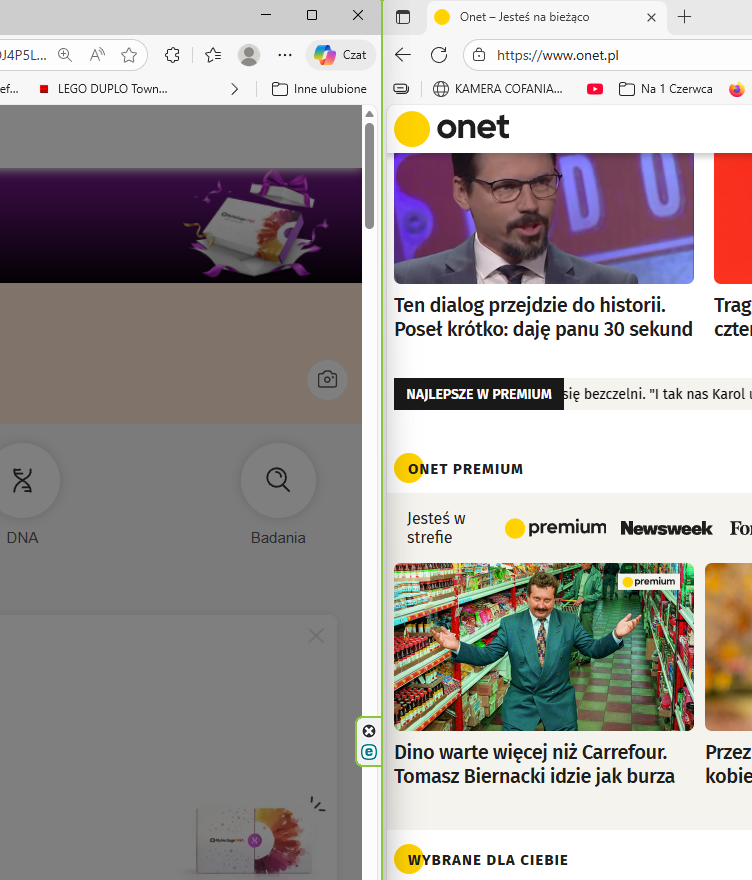Screen dimensions: 752x880
Task: Click the left page vertical scrollbar thumb
Action: pyautogui.click(x=369, y=176)
